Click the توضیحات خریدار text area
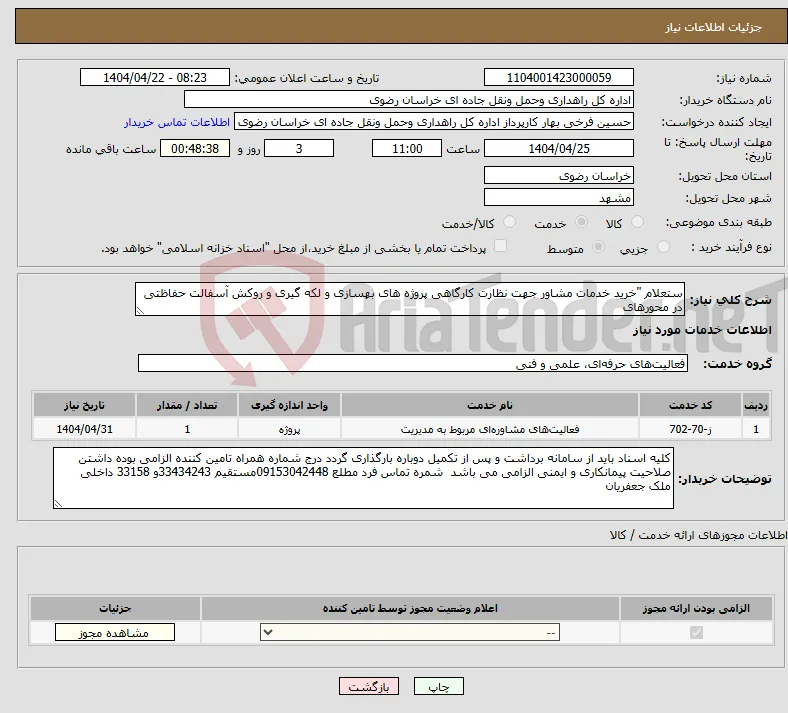The height and width of the screenshot is (713, 788). 363,478
